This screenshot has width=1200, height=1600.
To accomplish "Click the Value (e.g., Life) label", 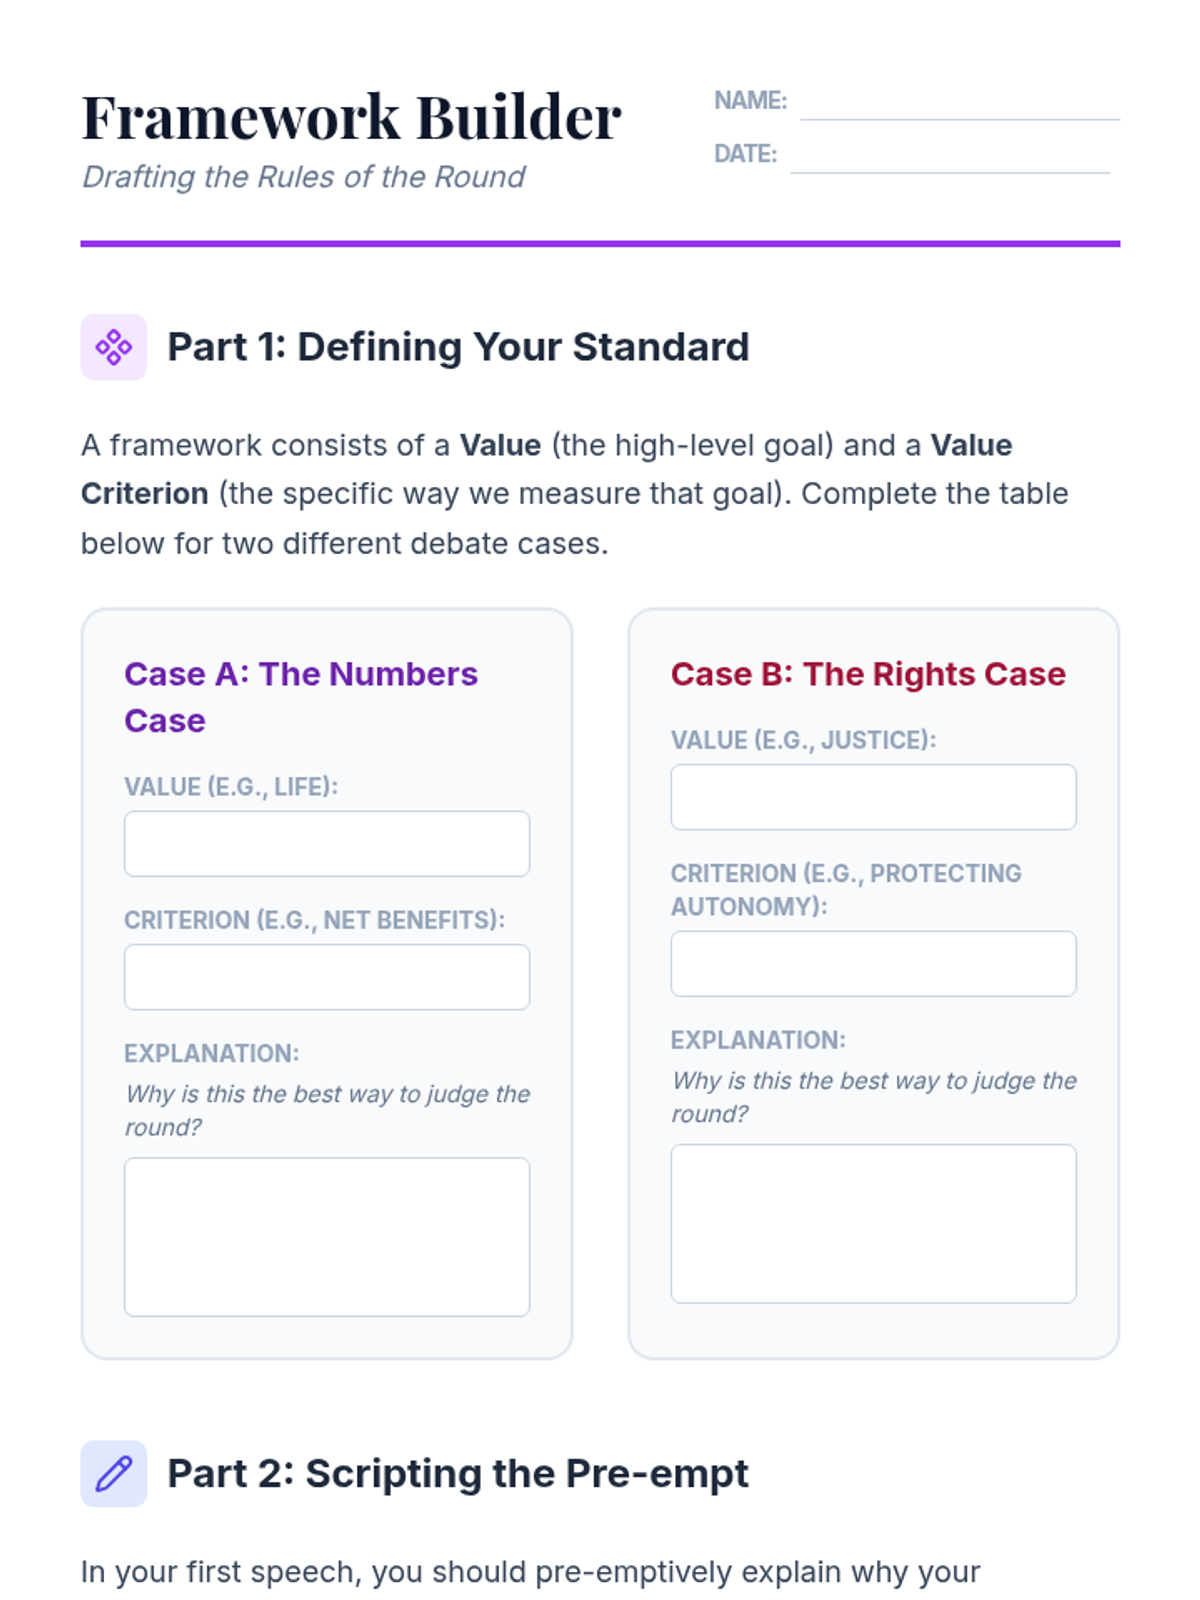I will point(231,787).
